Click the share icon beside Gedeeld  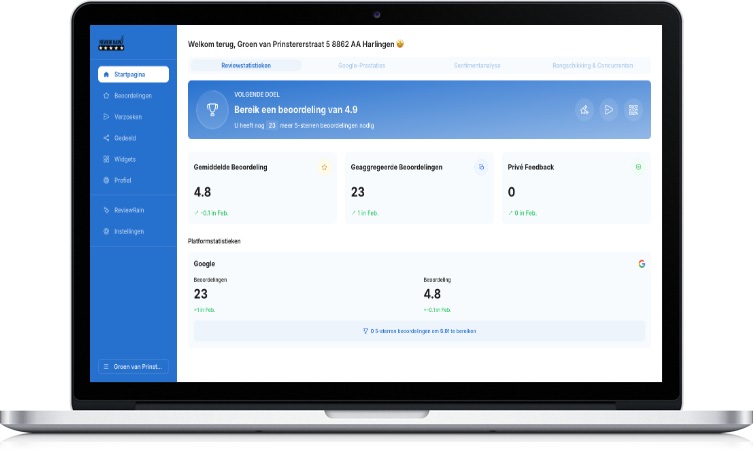coord(106,138)
